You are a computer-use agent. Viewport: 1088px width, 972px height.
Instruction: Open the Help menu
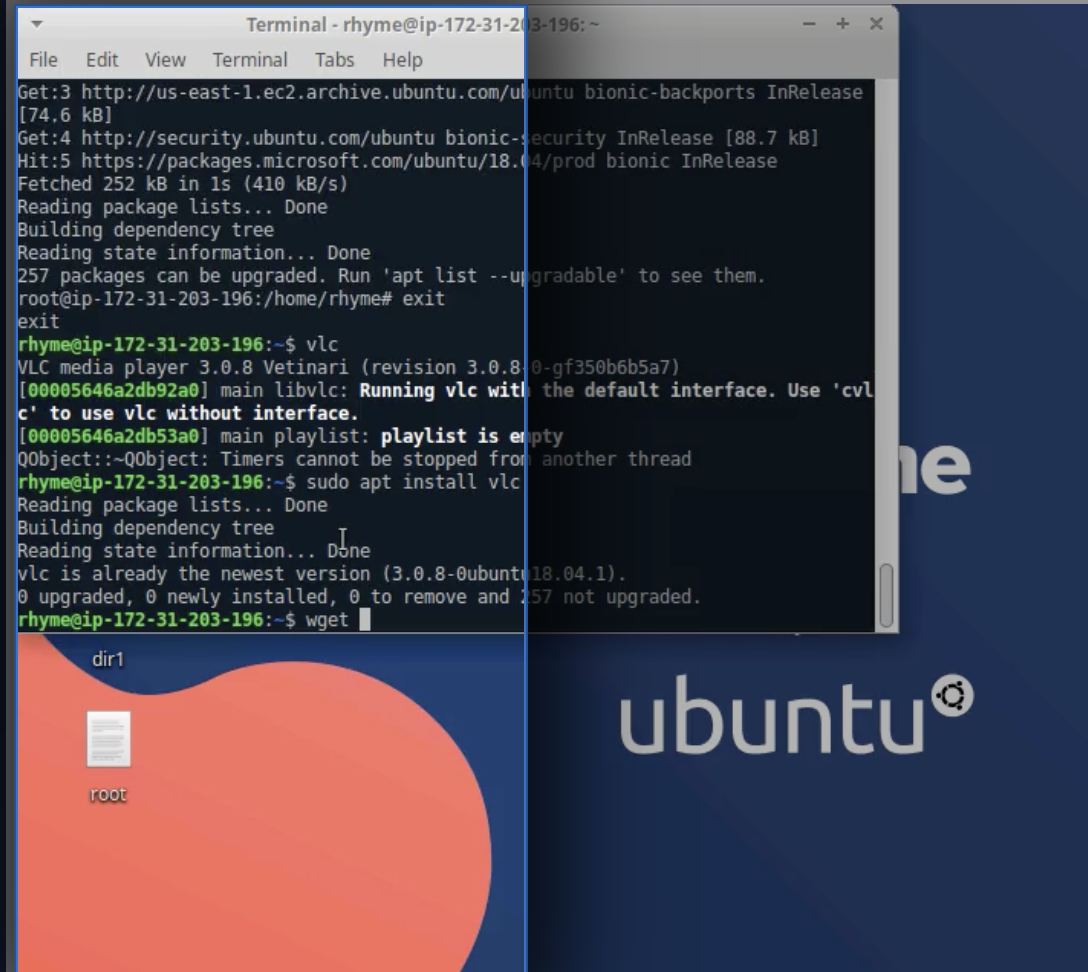pyautogui.click(x=402, y=60)
